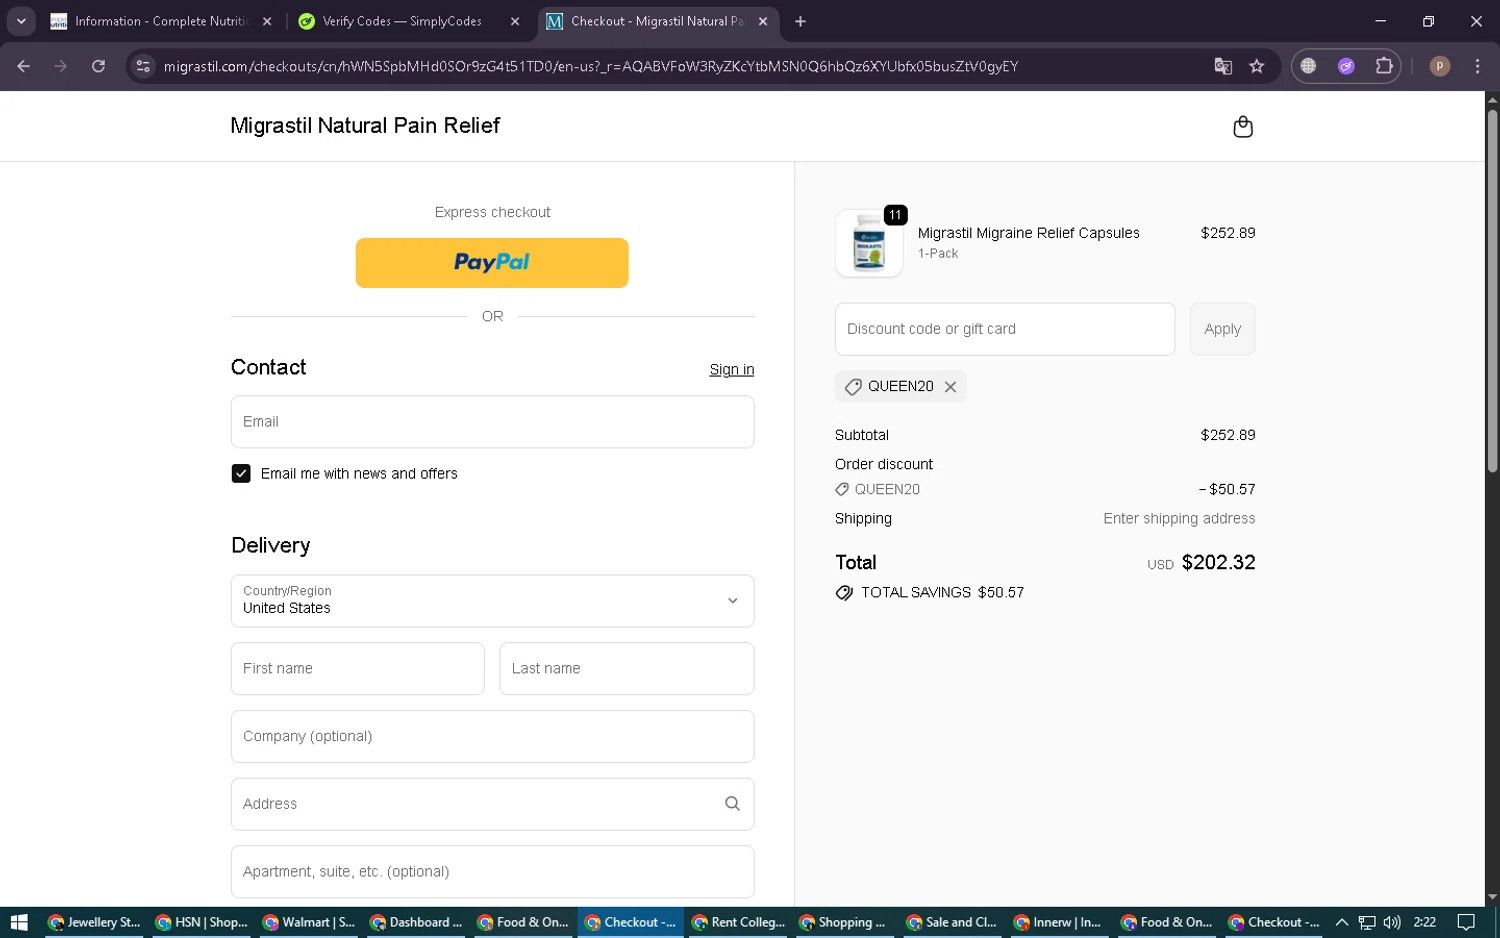Click the Migrastil capsules product thumbnail

pos(869,243)
